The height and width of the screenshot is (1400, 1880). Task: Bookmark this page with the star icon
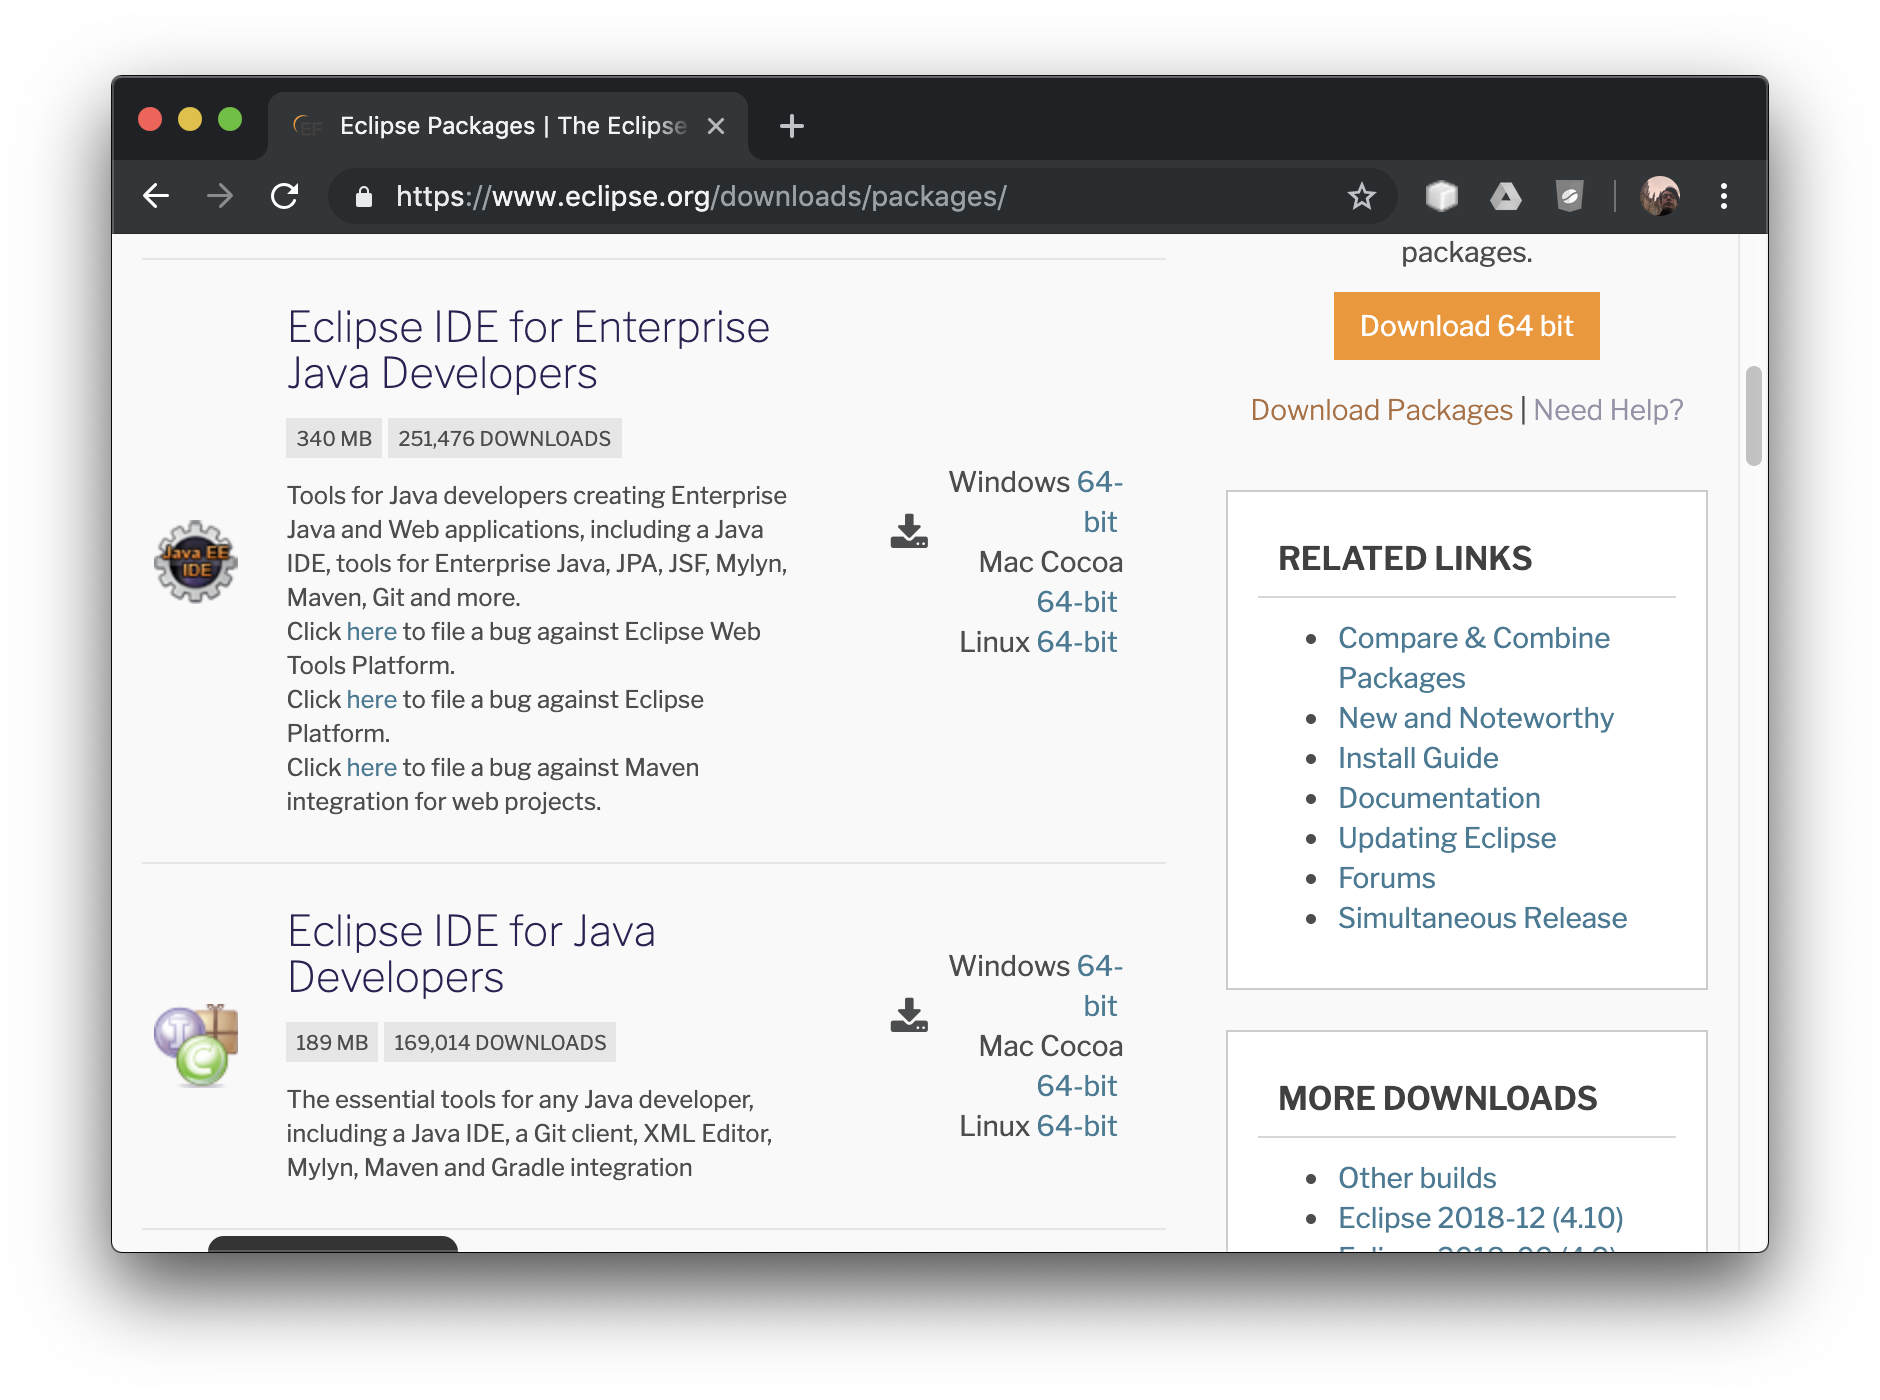1361,196
